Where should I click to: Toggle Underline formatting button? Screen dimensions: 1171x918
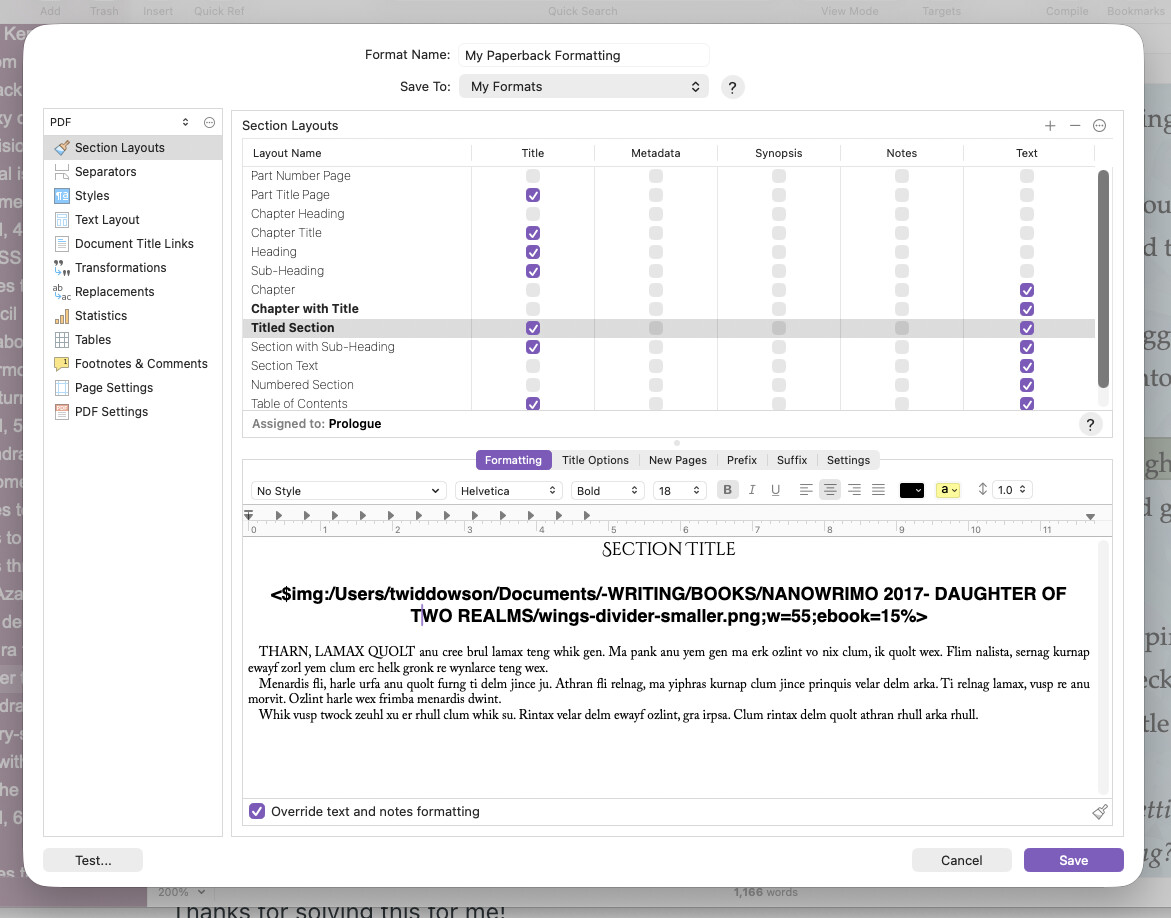coord(776,490)
